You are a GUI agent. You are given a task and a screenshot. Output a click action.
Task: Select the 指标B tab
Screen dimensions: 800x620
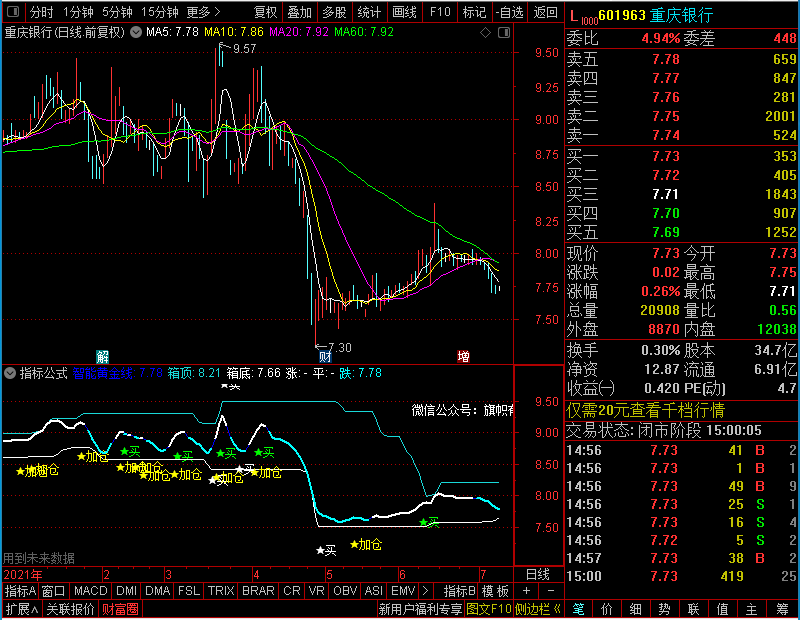point(460,591)
